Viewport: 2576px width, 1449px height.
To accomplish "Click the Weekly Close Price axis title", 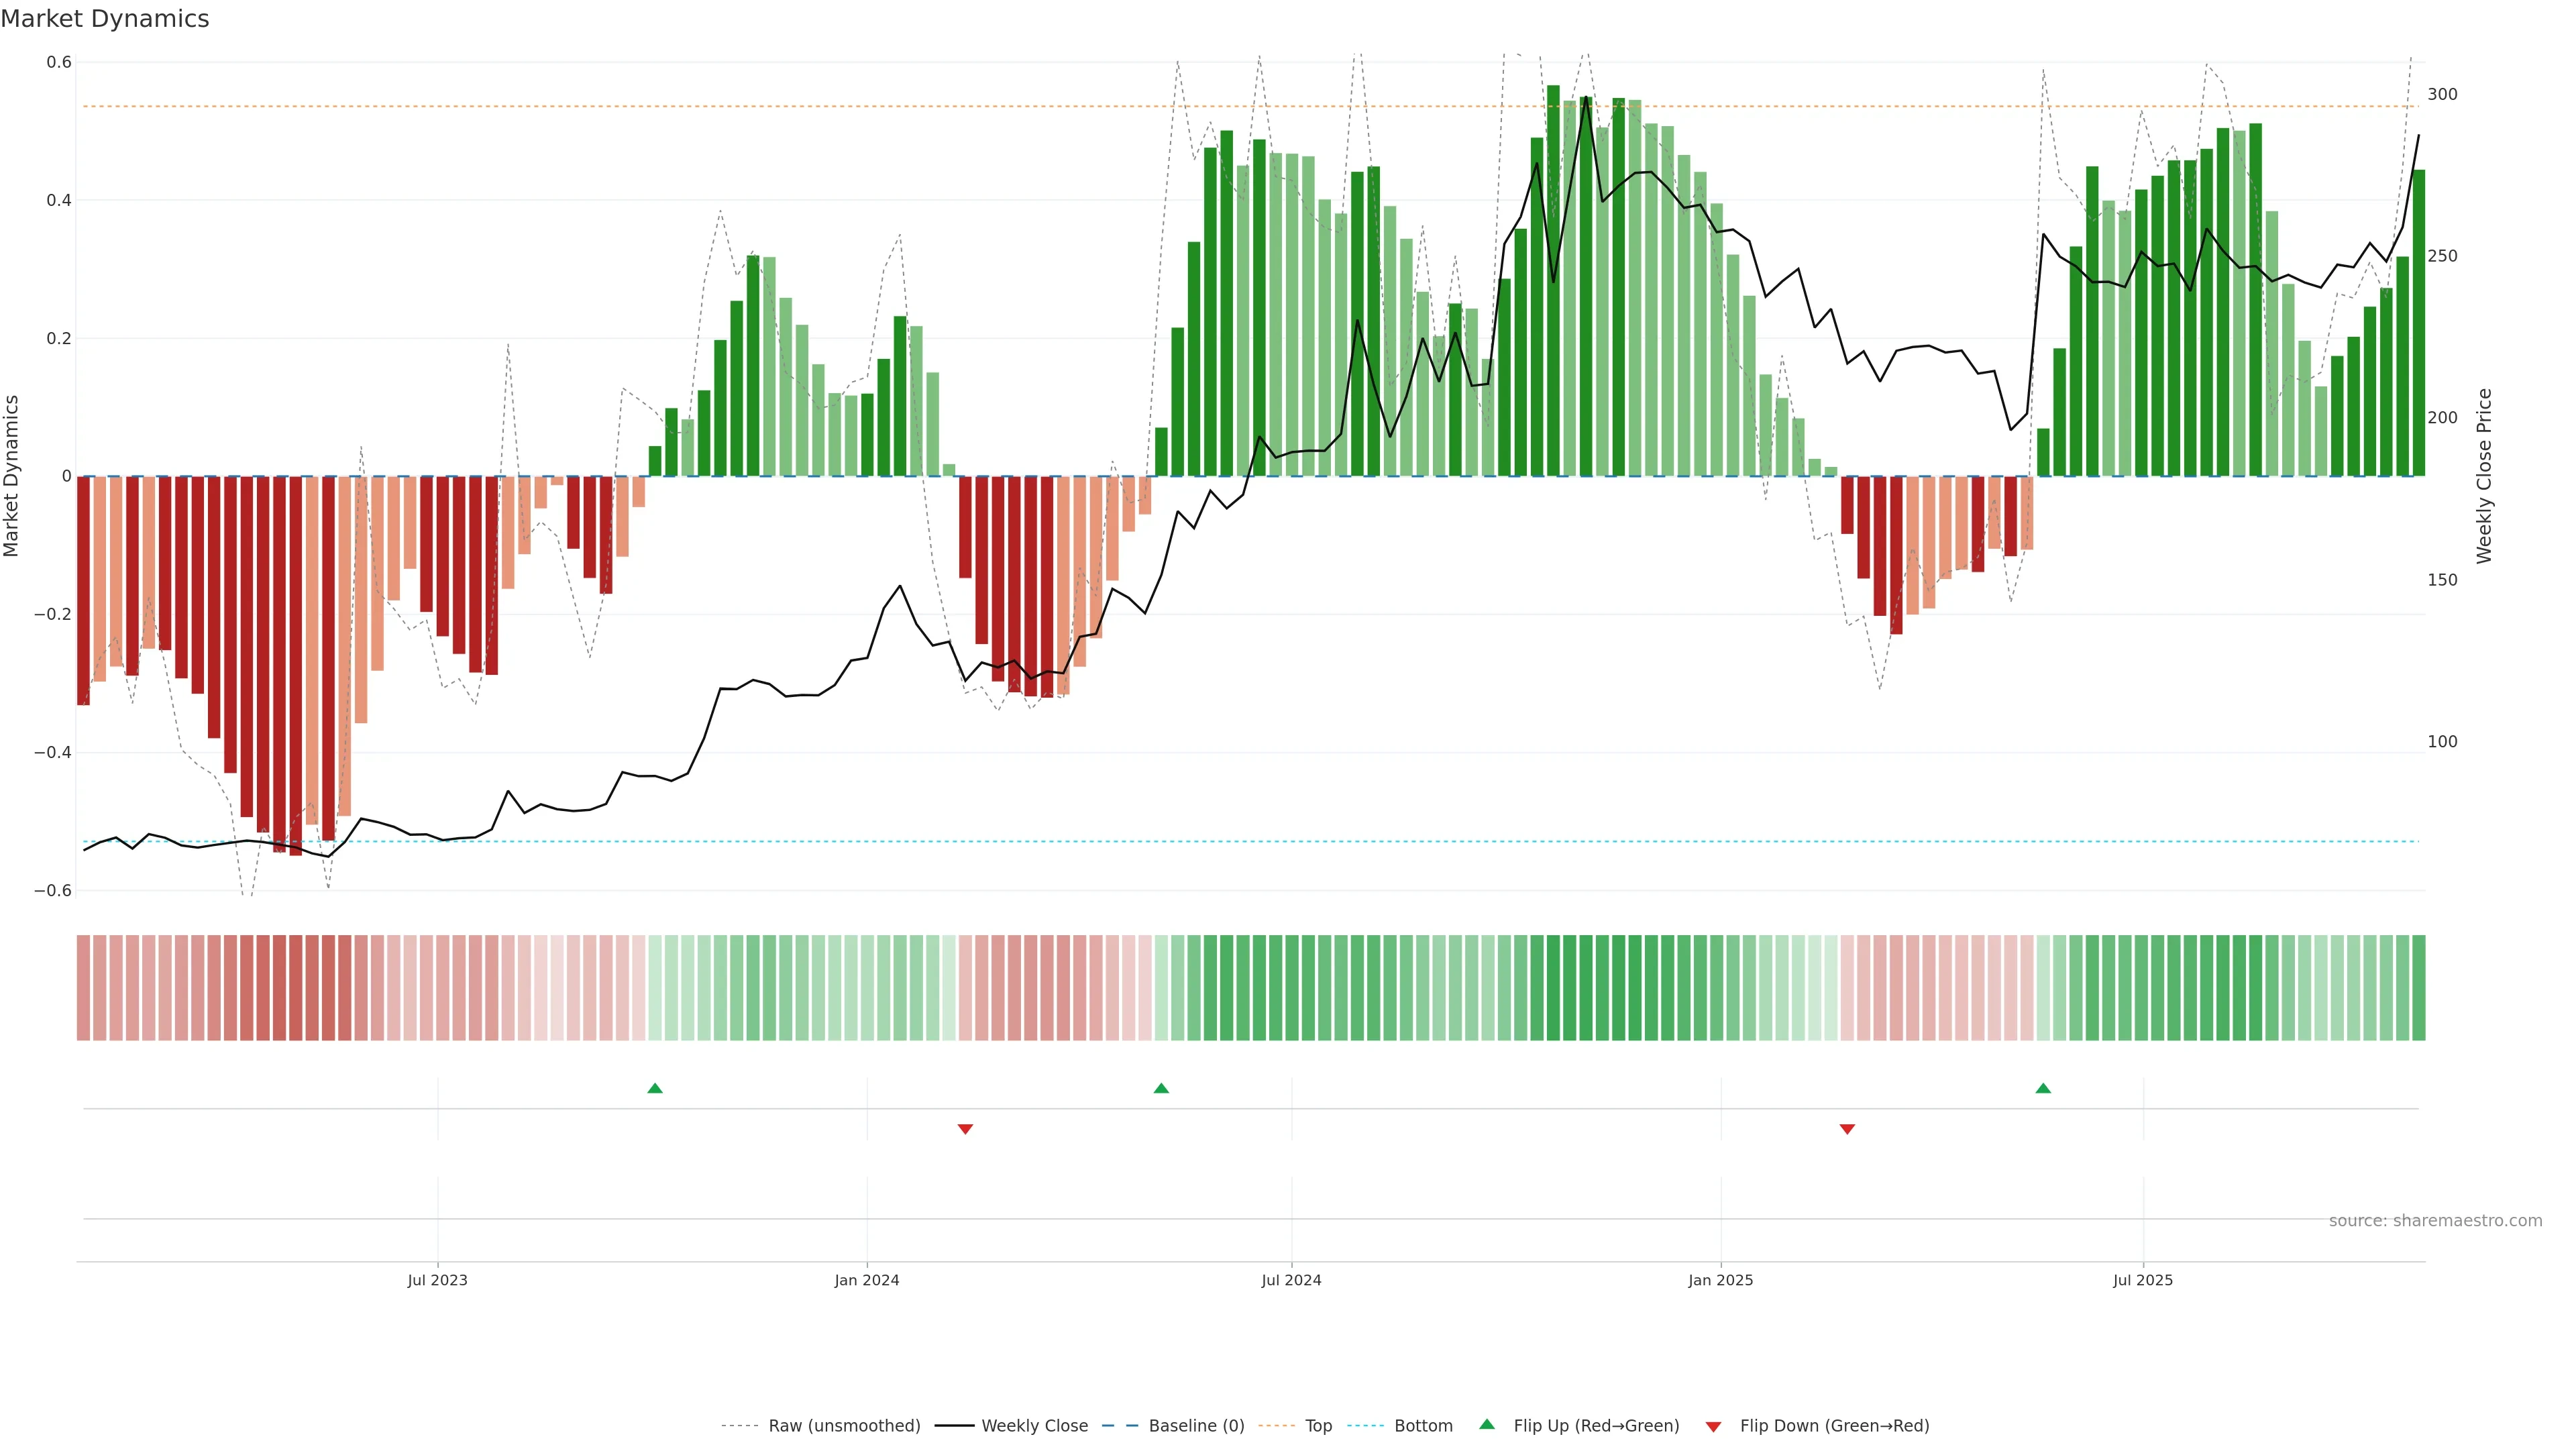I will point(2484,476).
